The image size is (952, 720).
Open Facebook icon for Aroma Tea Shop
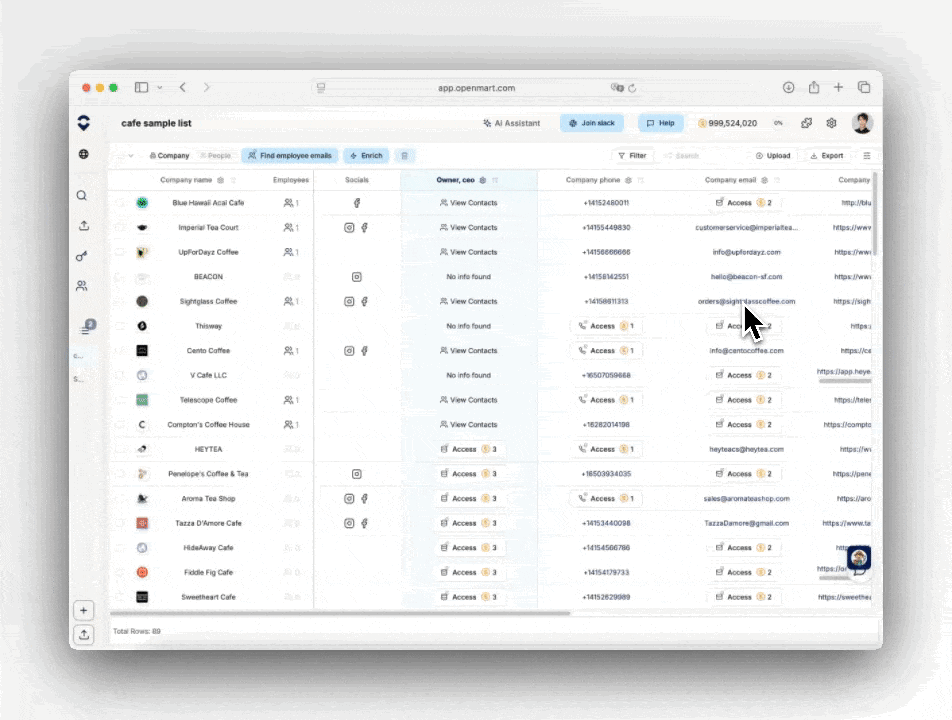364,498
